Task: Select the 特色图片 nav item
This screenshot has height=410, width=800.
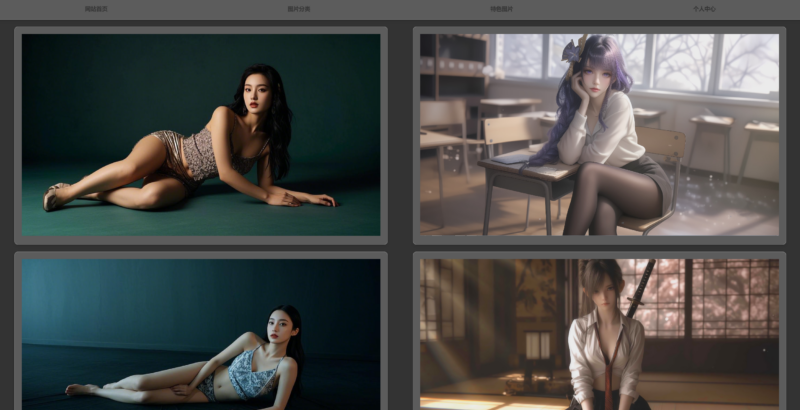Action: 502,9
